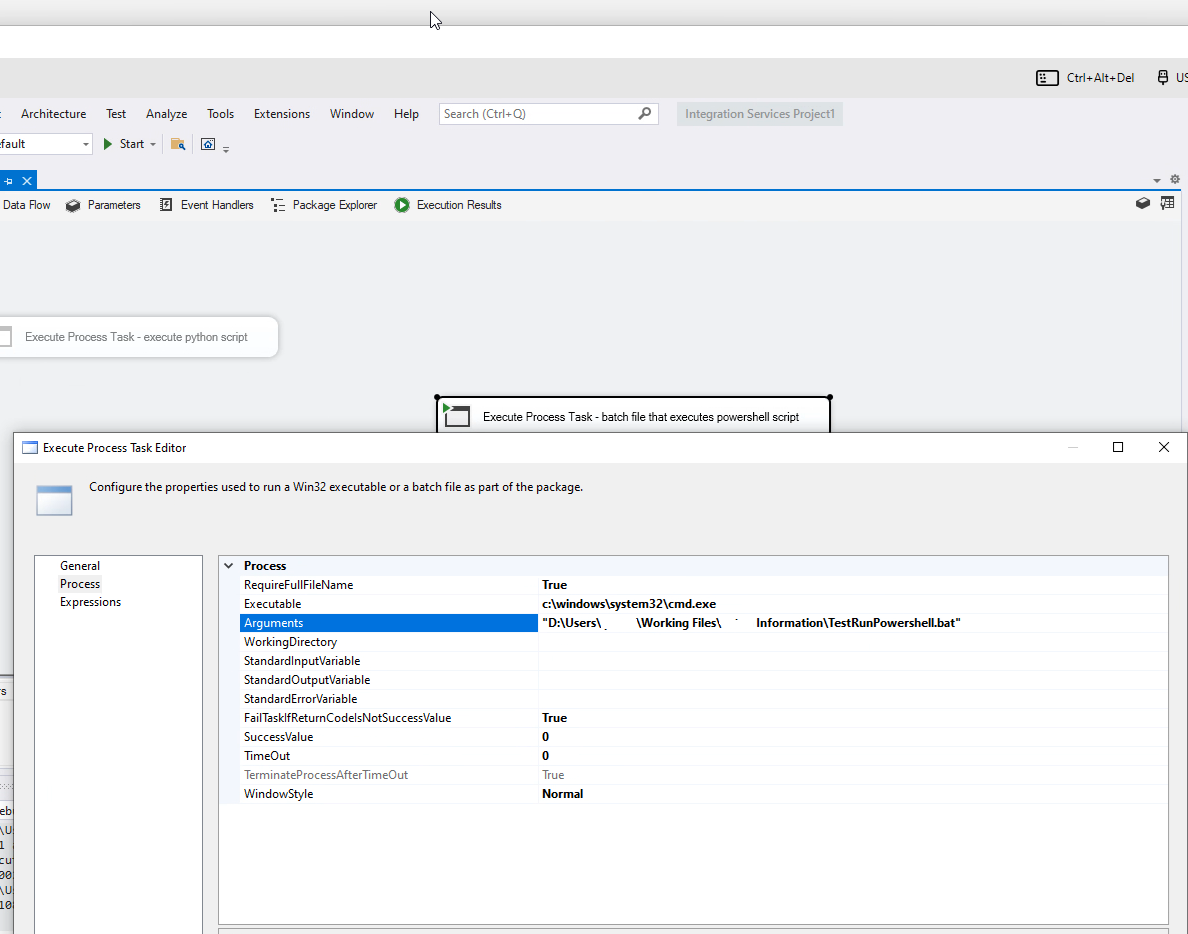The height and width of the screenshot is (934, 1188).
Task: Click the search magnifier icon
Action: (x=645, y=114)
